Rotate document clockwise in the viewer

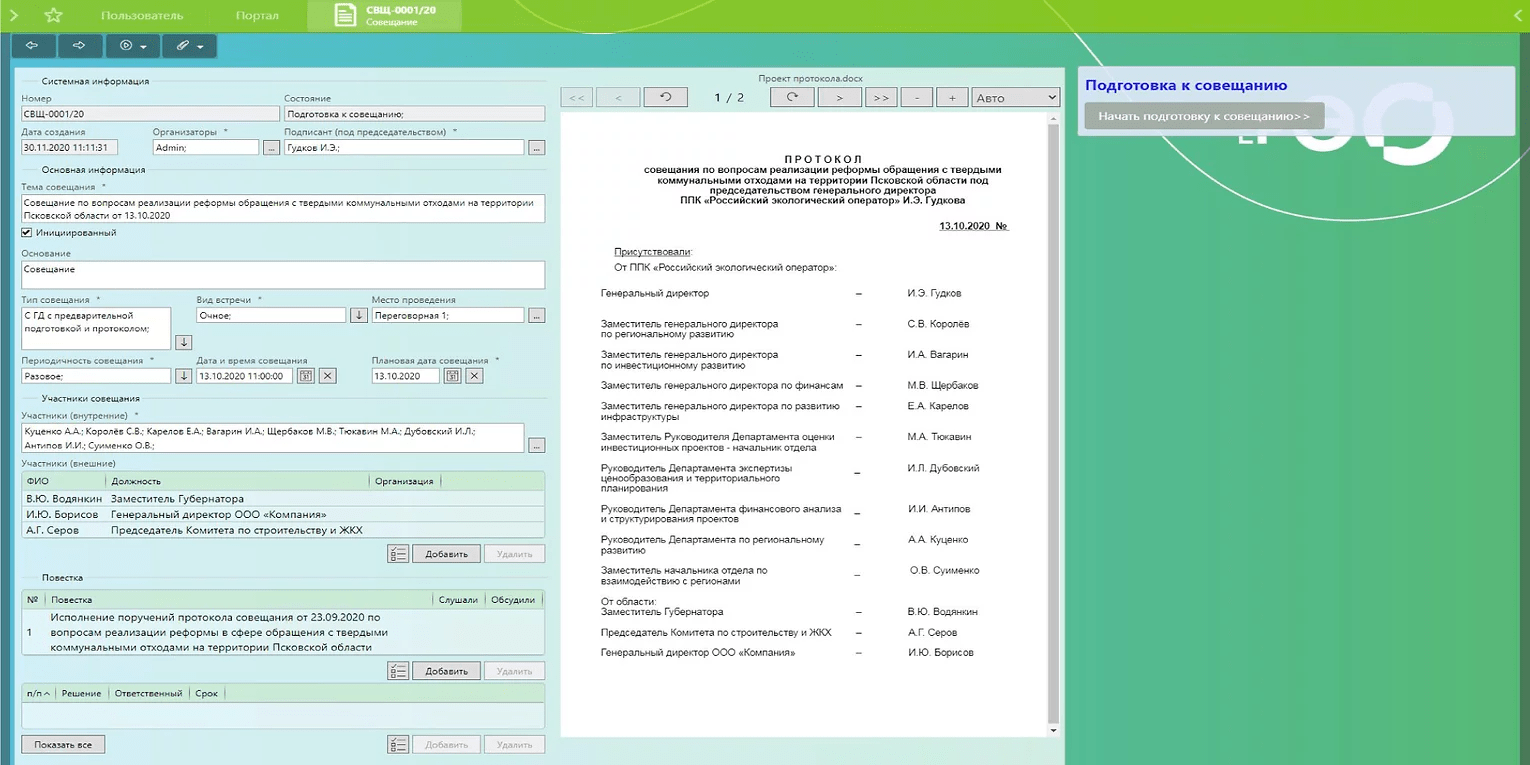click(x=792, y=97)
